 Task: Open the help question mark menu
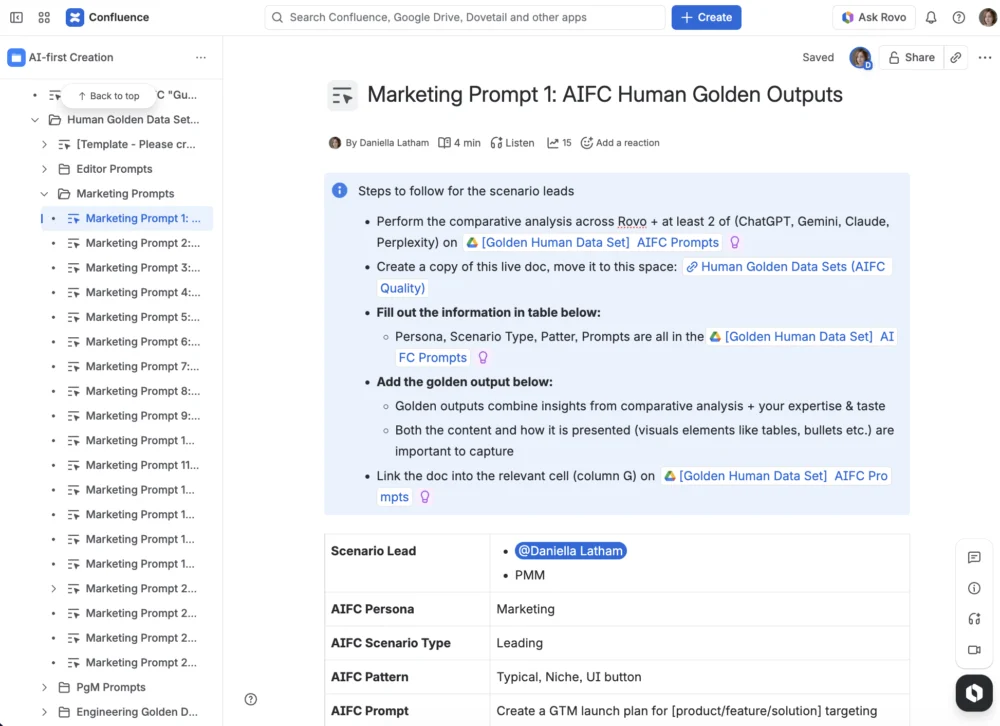[x=959, y=17]
